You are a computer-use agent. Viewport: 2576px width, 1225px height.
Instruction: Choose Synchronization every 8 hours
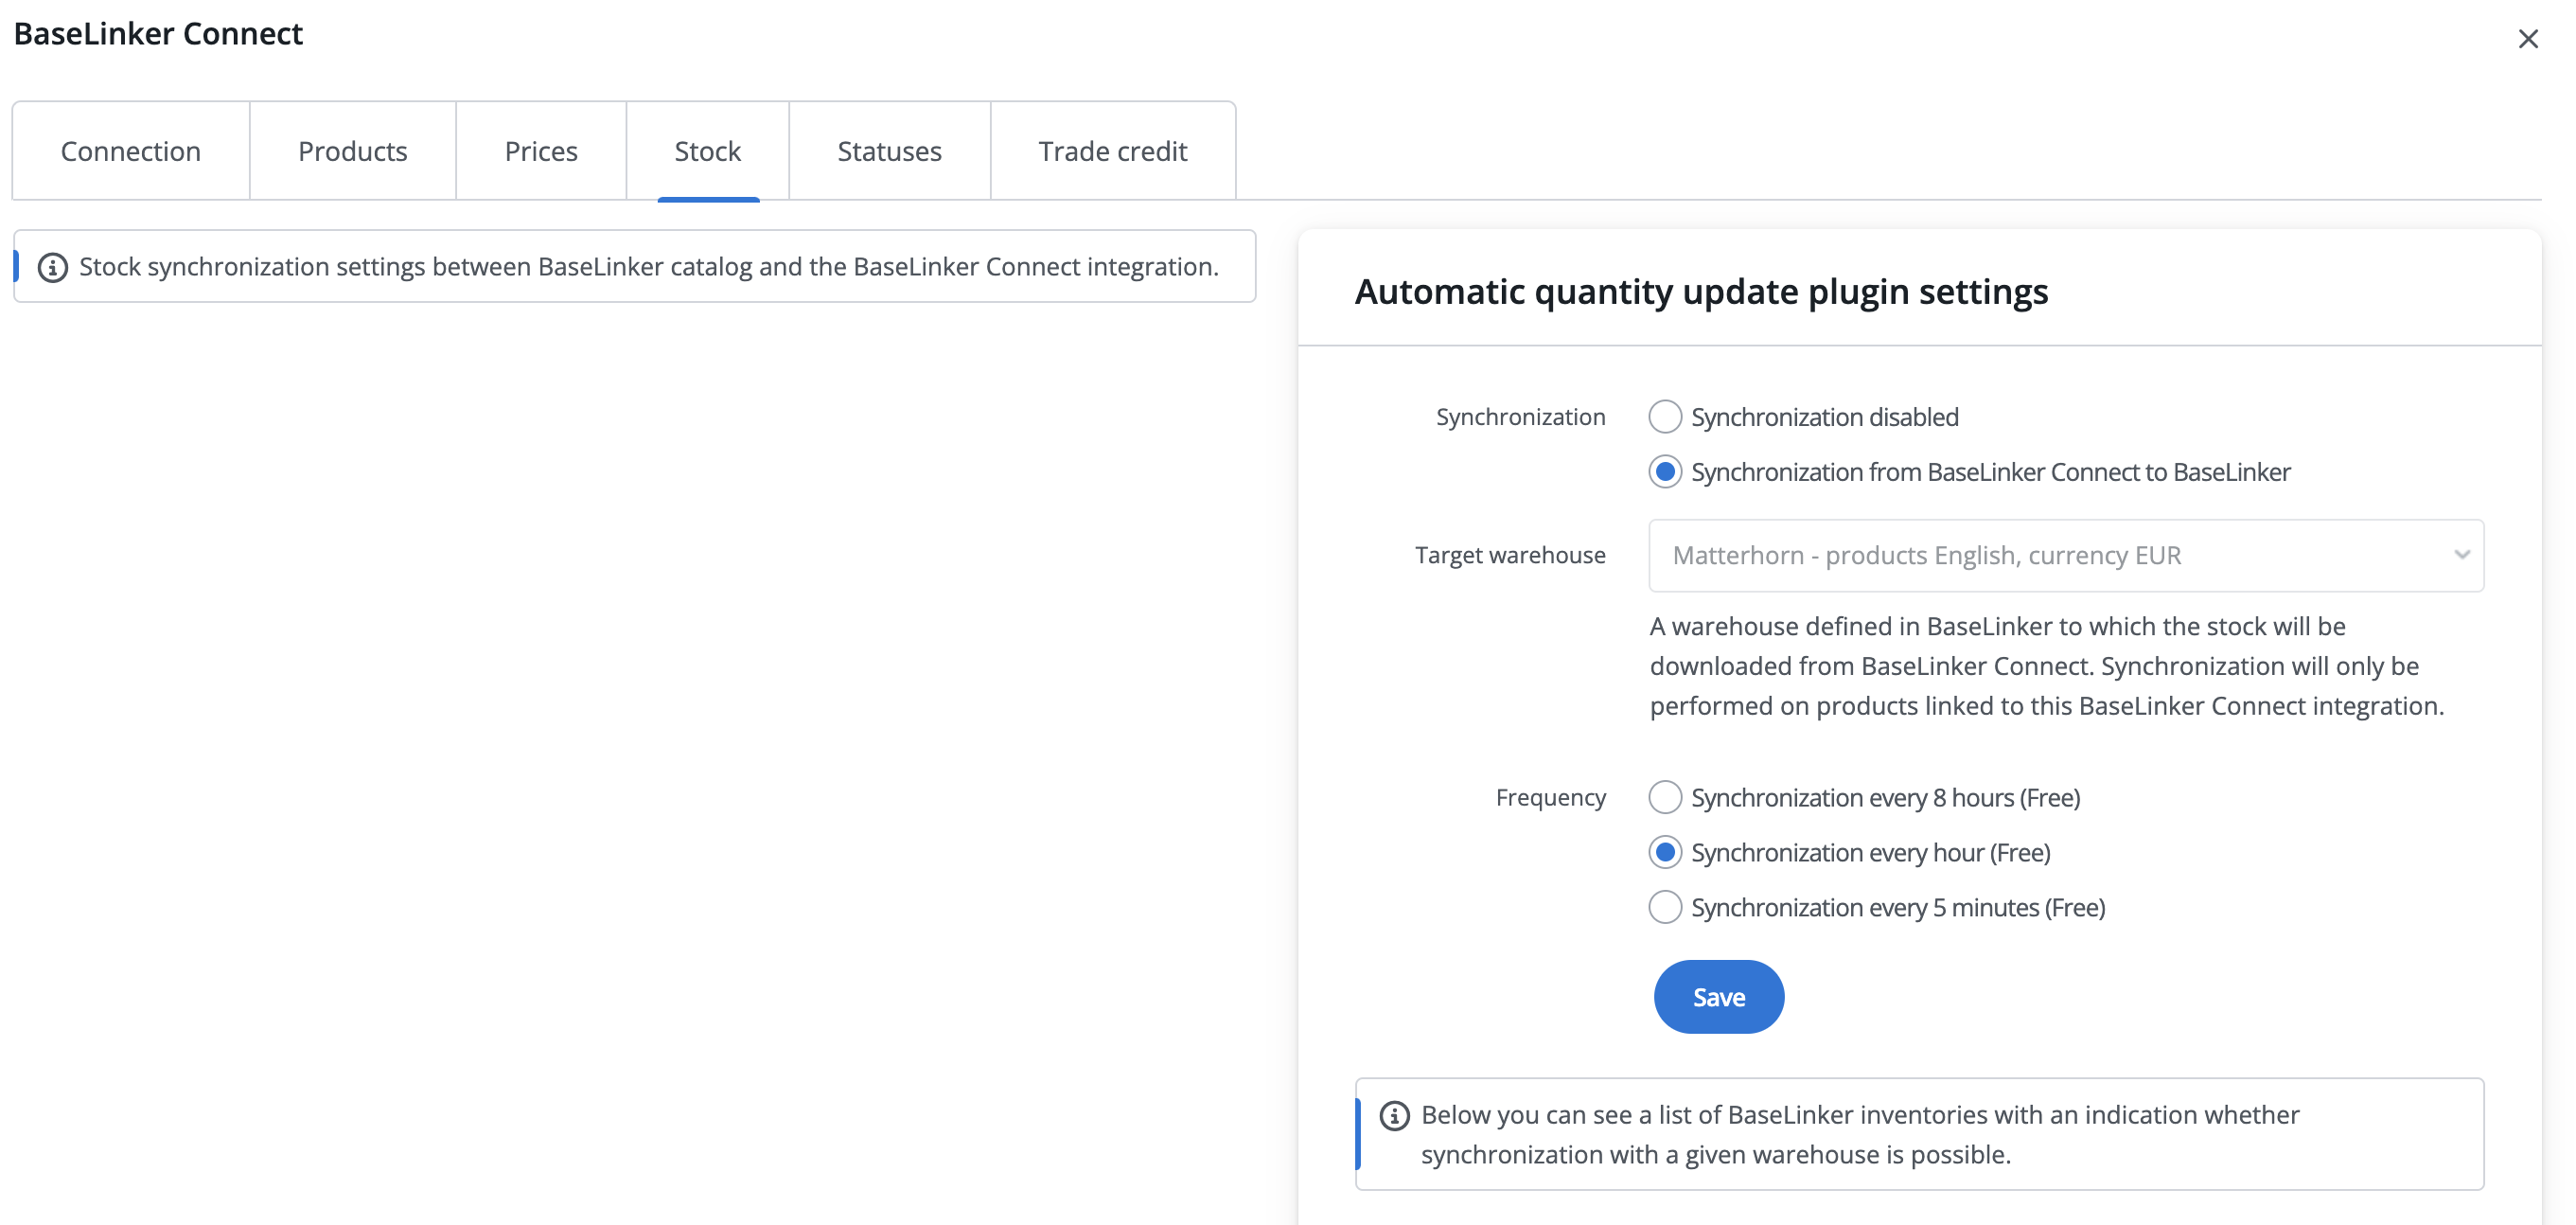[1664, 797]
